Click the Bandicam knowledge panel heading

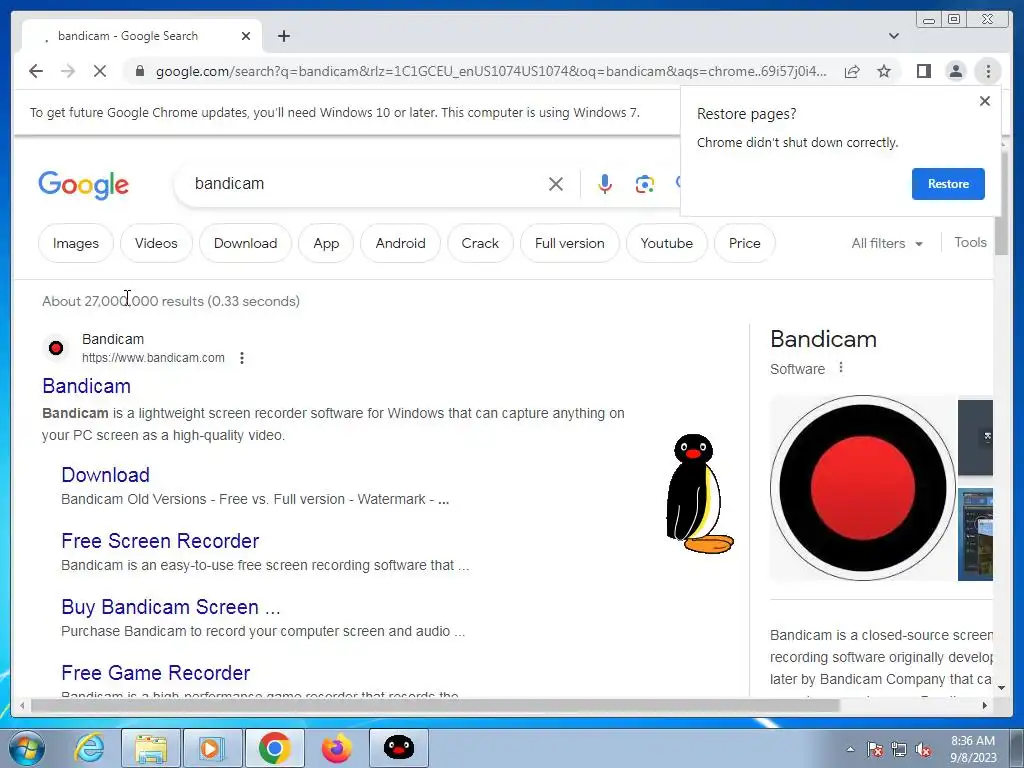click(x=823, y=339)
